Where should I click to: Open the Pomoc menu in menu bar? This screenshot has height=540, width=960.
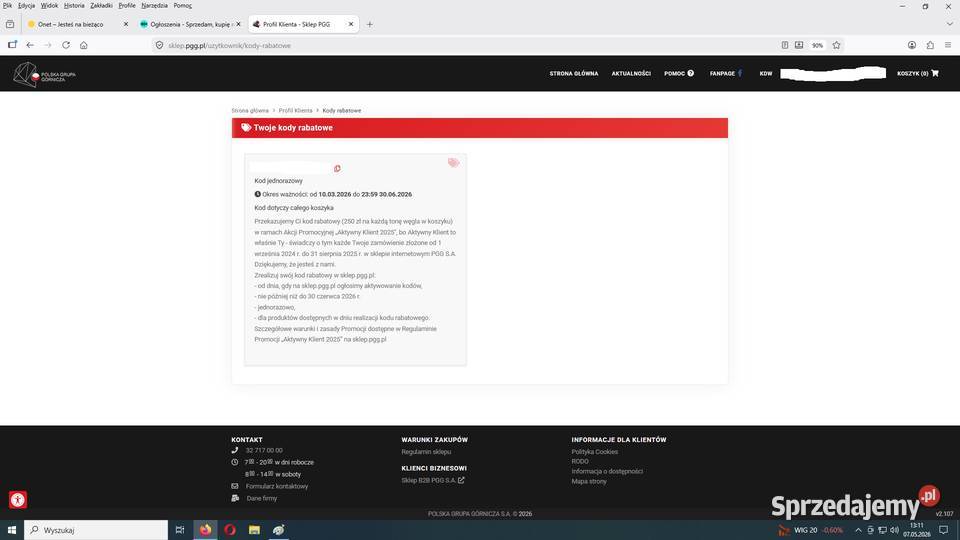point(182,6)
